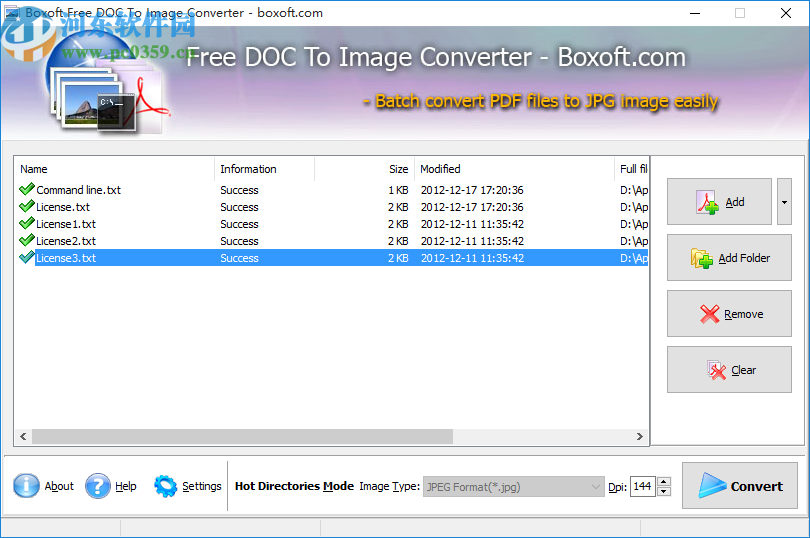Click the Dpi value field
This screenshot has height=538, width=810.
(x=643, y=486)
